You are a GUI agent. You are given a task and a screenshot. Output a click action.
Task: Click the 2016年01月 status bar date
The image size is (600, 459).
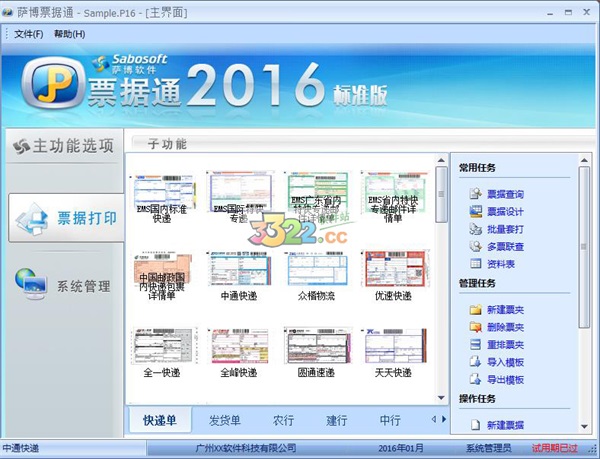pos(401,448)
